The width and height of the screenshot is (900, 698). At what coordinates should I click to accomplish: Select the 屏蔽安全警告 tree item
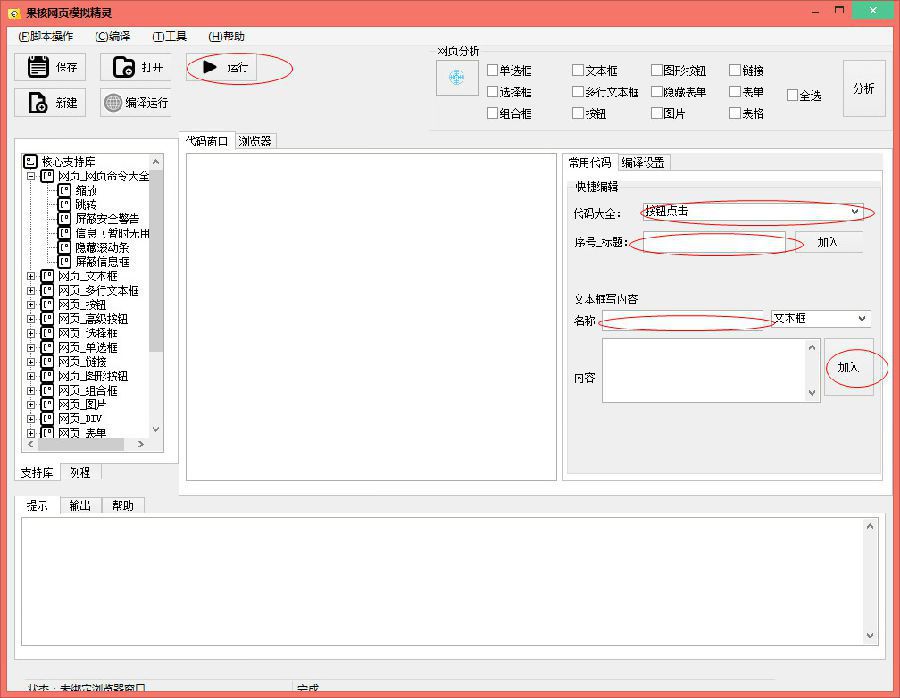(x=107, y=219)
